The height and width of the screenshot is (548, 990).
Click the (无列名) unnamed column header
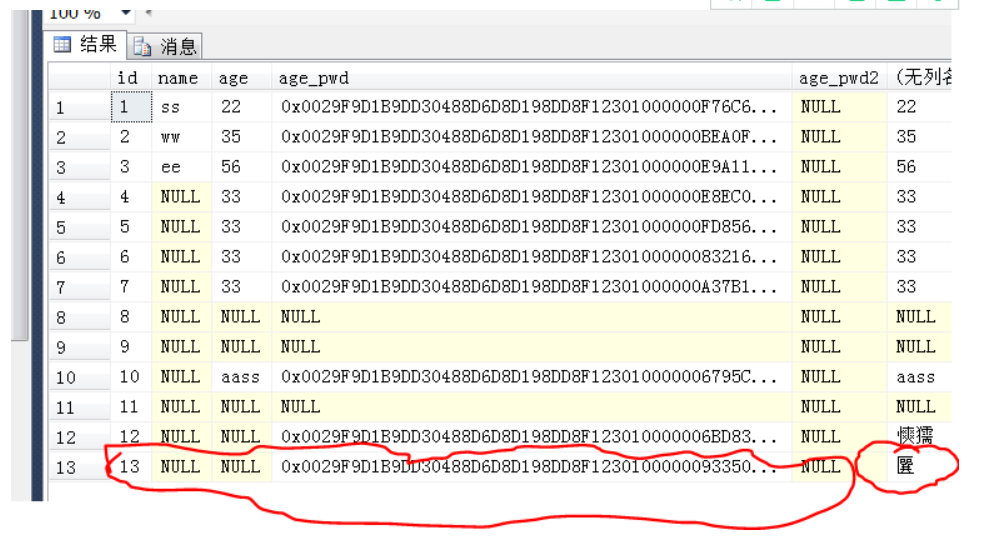click(x=920, y=77)
